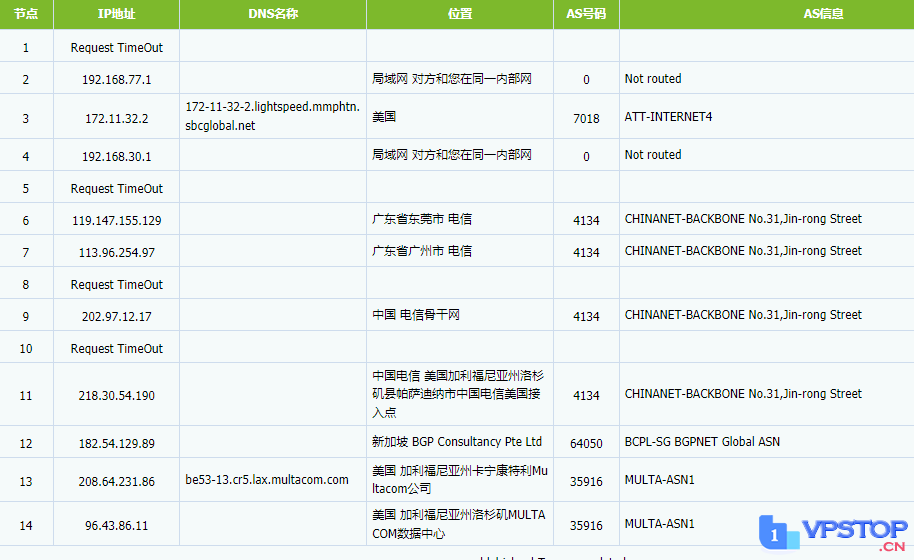
Task: Click location 中国 电信骨干网
Action: coord(416,315)
